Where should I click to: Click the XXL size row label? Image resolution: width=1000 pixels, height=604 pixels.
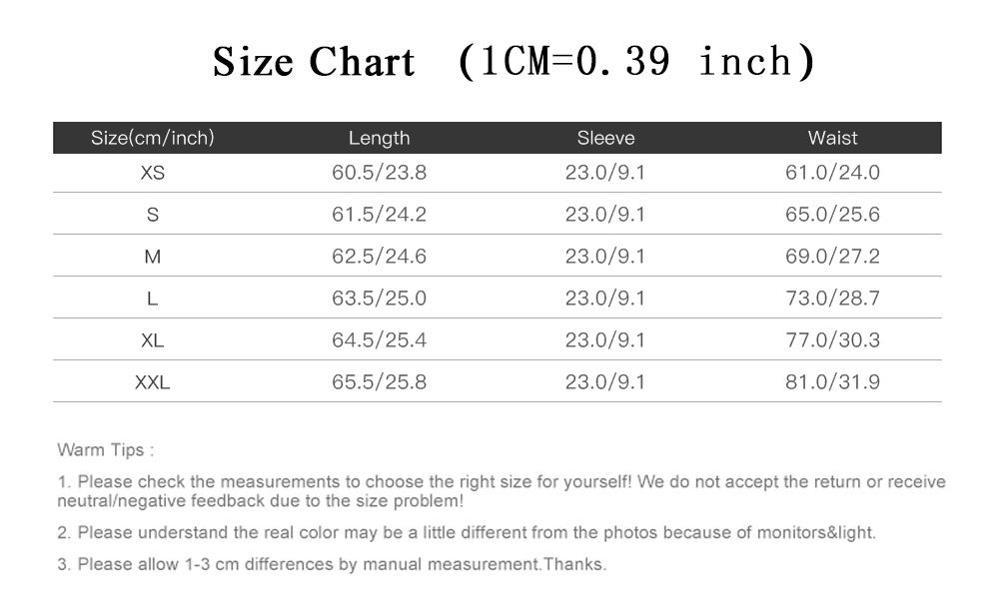pyautogui.click(x=152, y=383)
